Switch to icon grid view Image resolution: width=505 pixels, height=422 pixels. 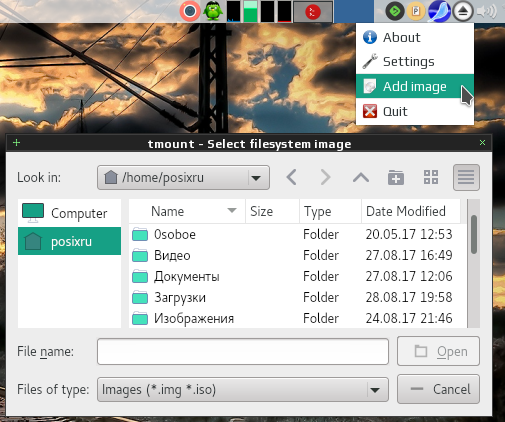coord(431,177)
